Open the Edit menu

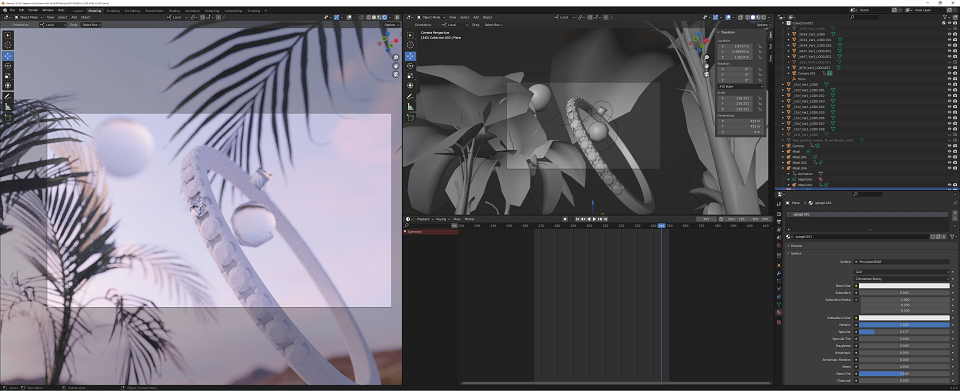tap(21, 10)
